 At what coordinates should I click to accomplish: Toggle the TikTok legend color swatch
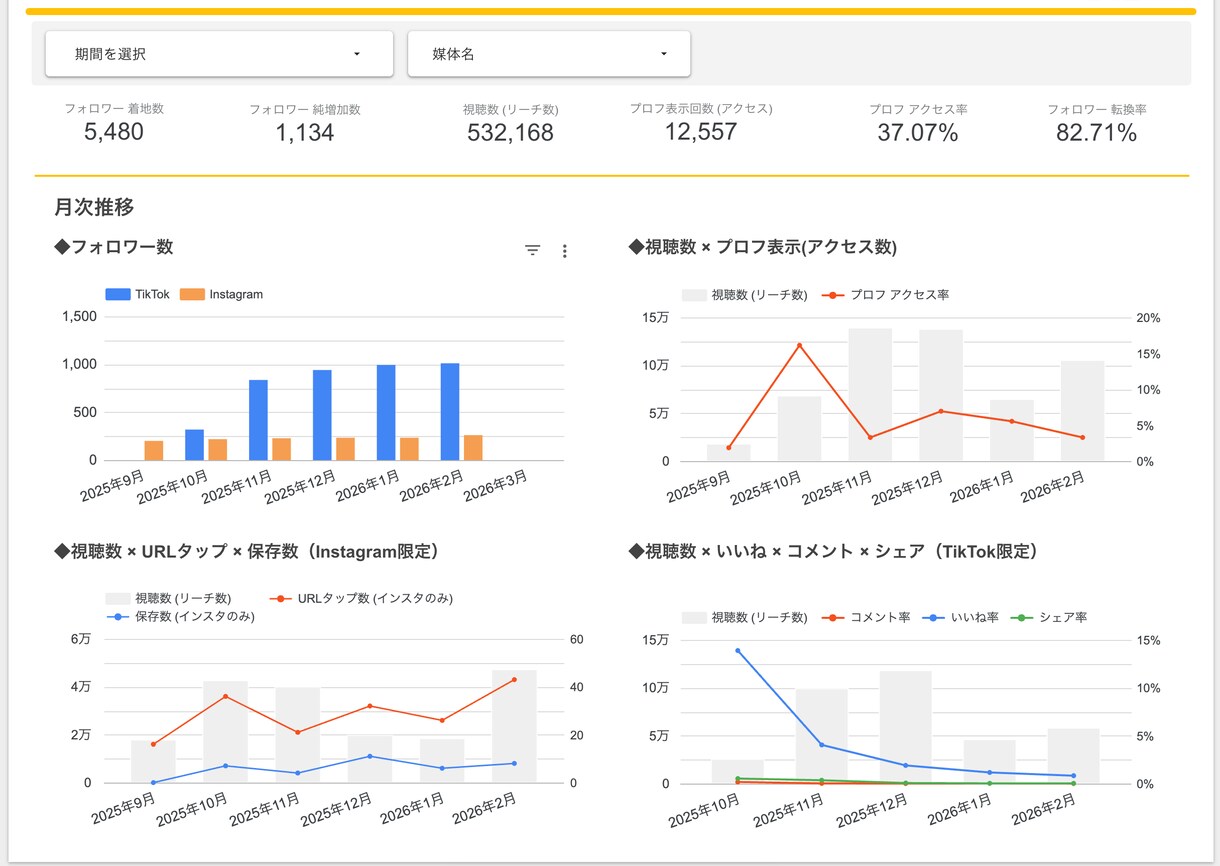[118, 295]
